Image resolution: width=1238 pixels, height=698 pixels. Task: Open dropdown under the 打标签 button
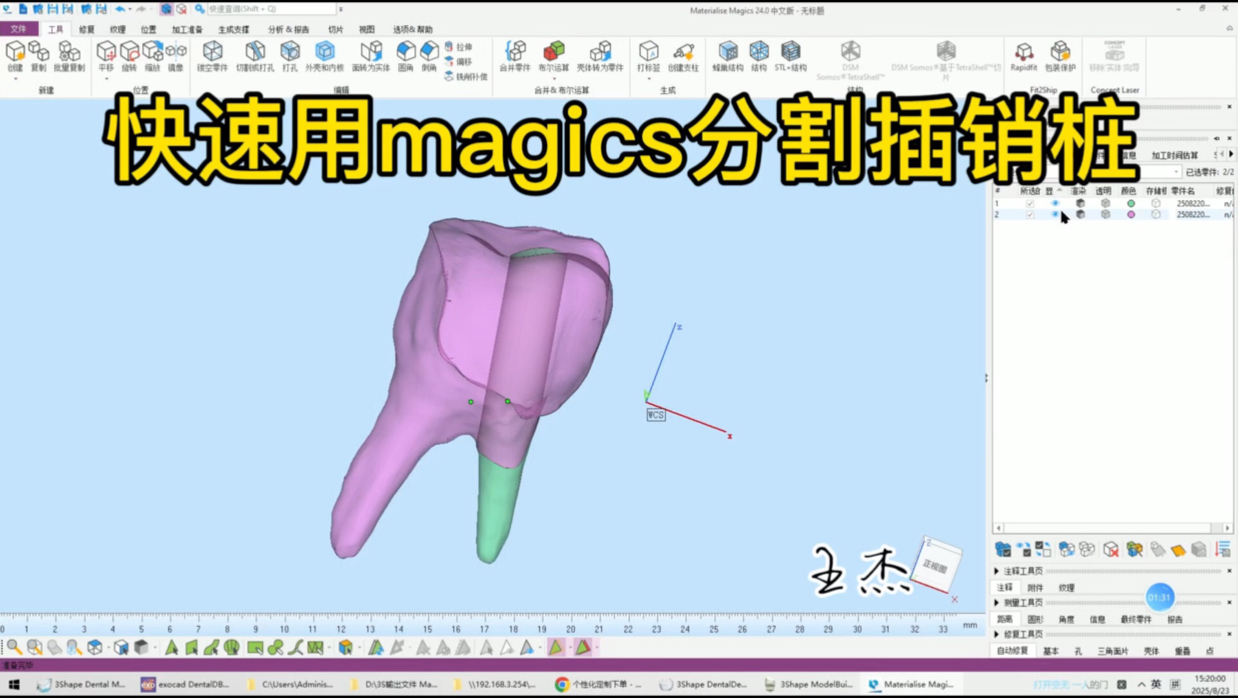click(649, 78)
